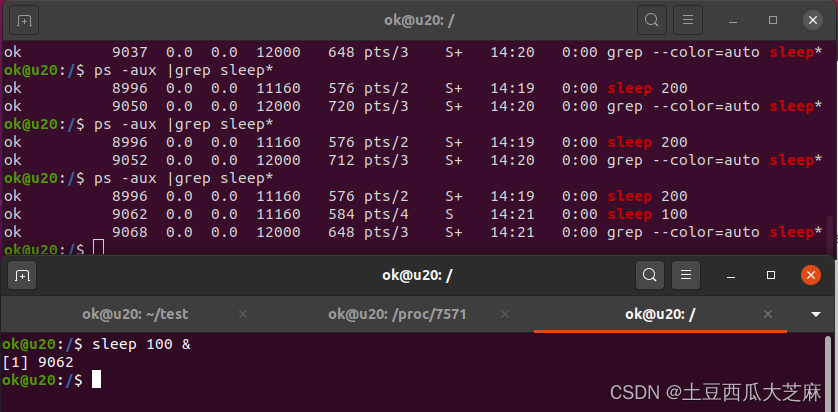Close the upper terminal window
This screenshot has height=412, width=838.
(812, 20)
